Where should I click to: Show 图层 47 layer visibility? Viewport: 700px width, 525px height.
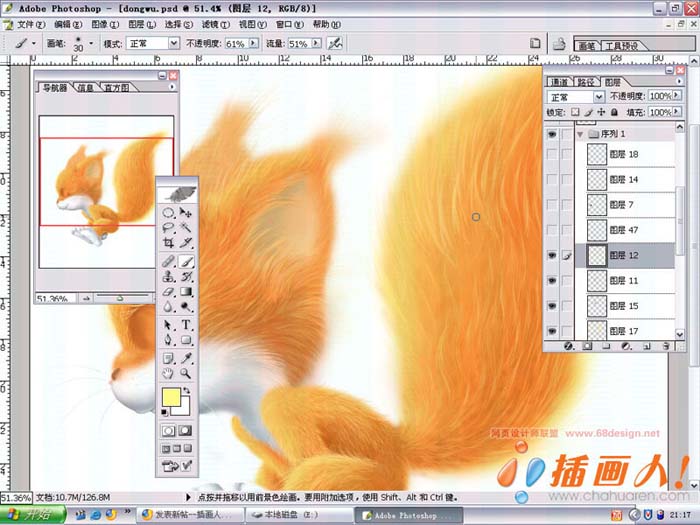pyautogui.click(x=552, y=230)
